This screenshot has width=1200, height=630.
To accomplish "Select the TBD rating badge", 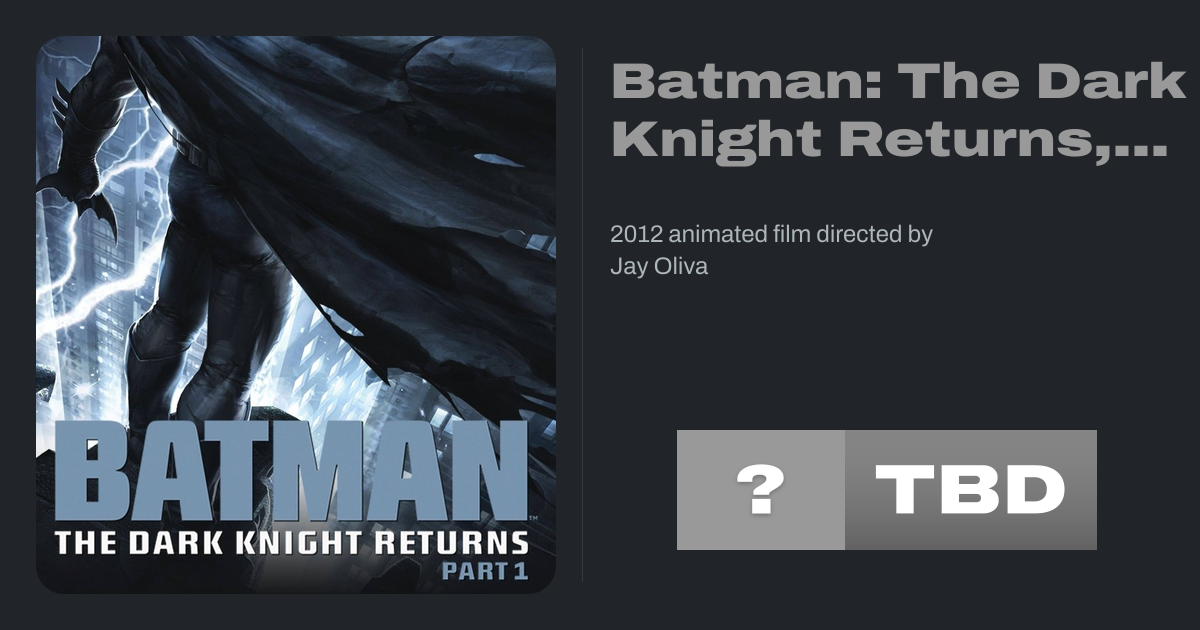I will [x=970, y=490].
